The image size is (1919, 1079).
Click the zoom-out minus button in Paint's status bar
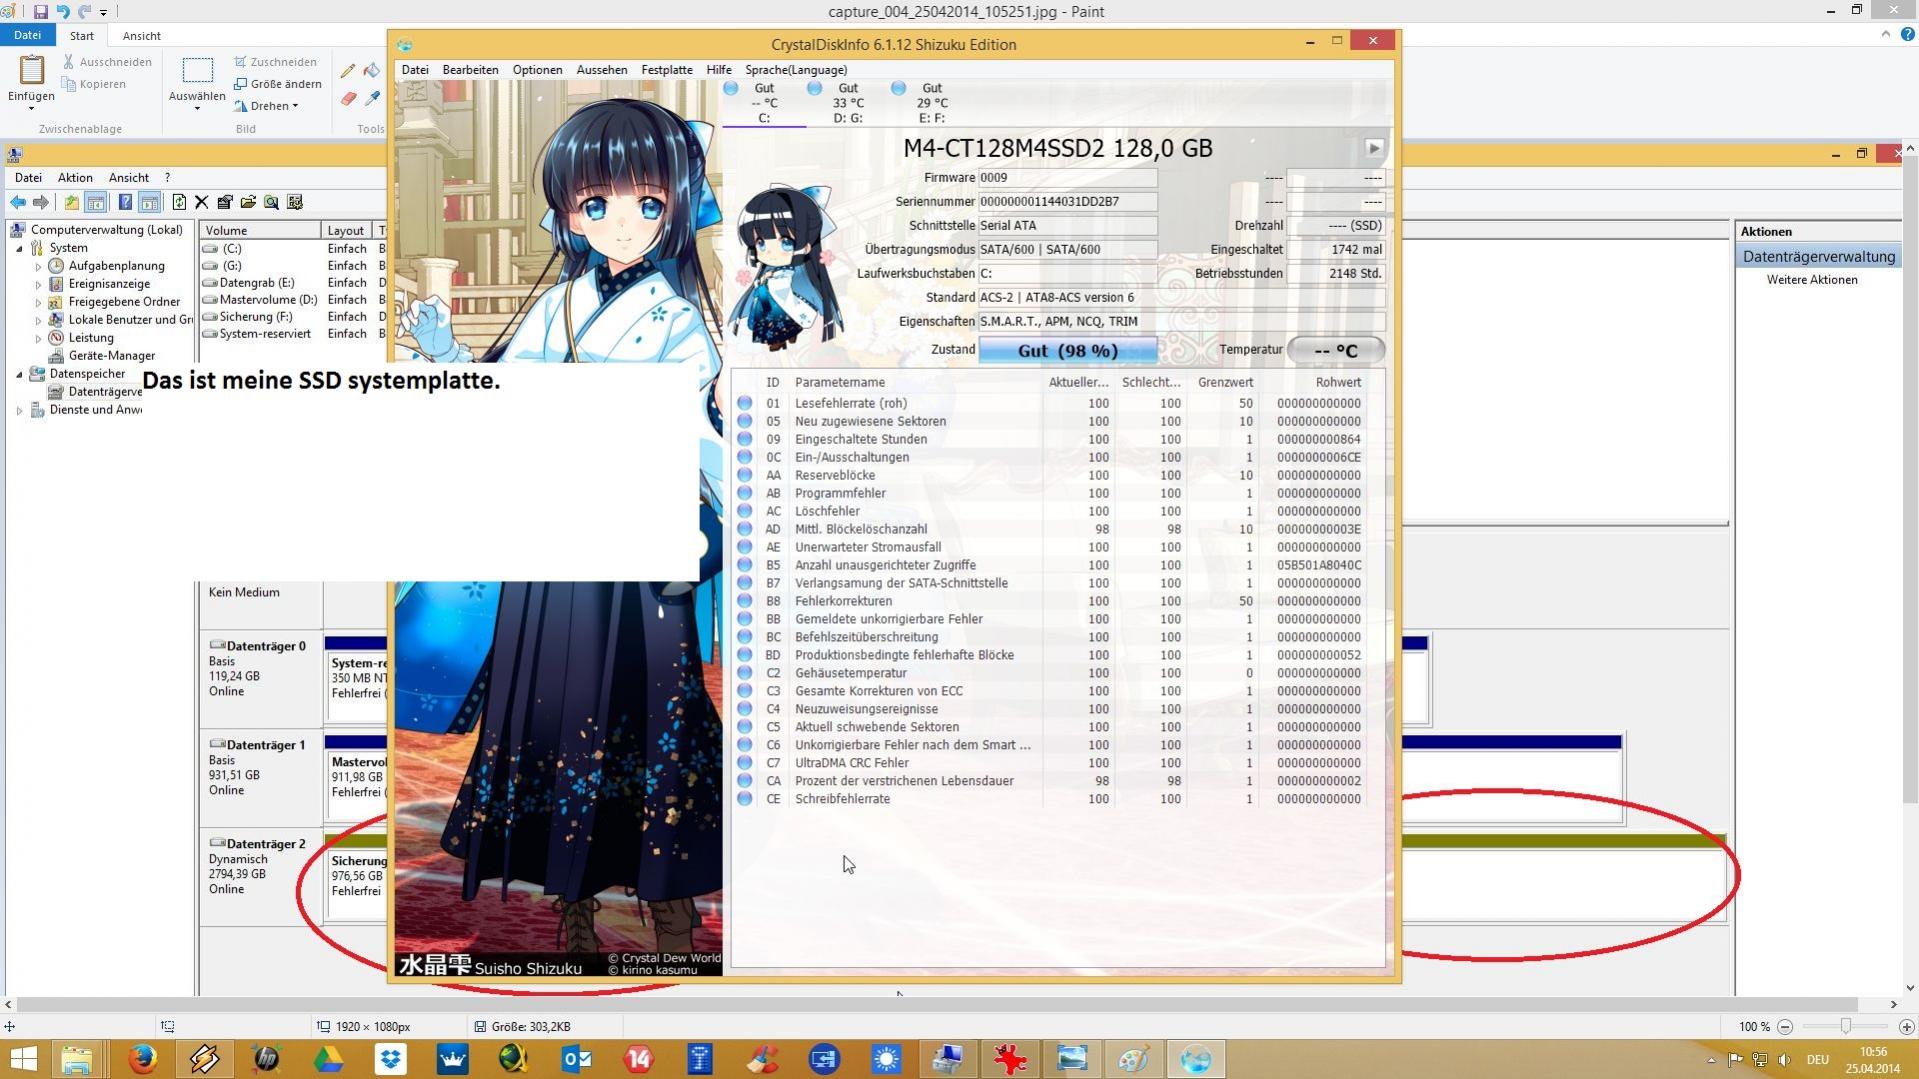coord(1785,1026)
